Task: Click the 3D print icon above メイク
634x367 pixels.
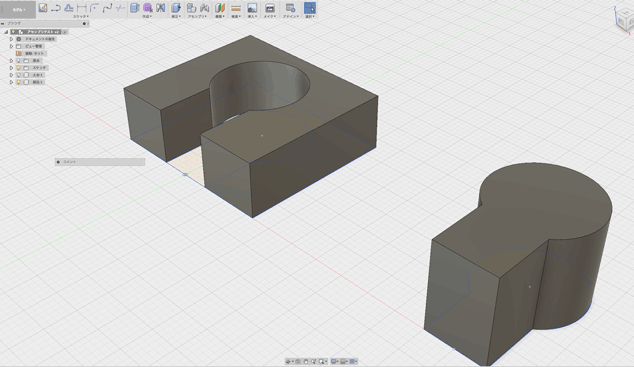Action: point(270,8)
